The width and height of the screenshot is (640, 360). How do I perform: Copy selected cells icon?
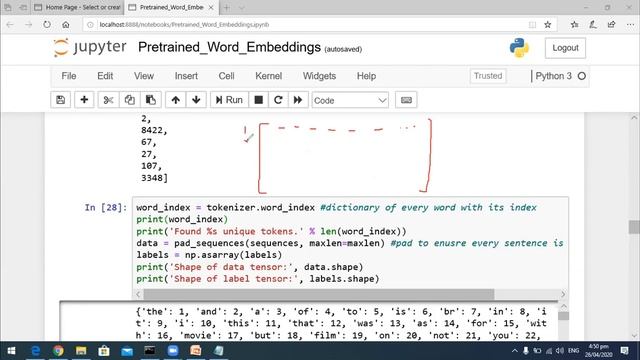[x=129, y=100]
